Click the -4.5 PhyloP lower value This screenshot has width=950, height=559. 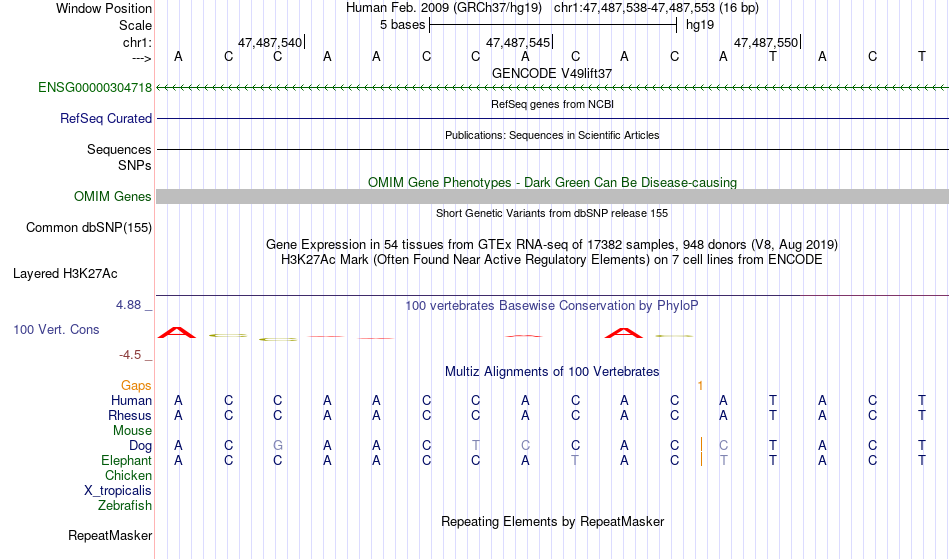tap(130, 355)
